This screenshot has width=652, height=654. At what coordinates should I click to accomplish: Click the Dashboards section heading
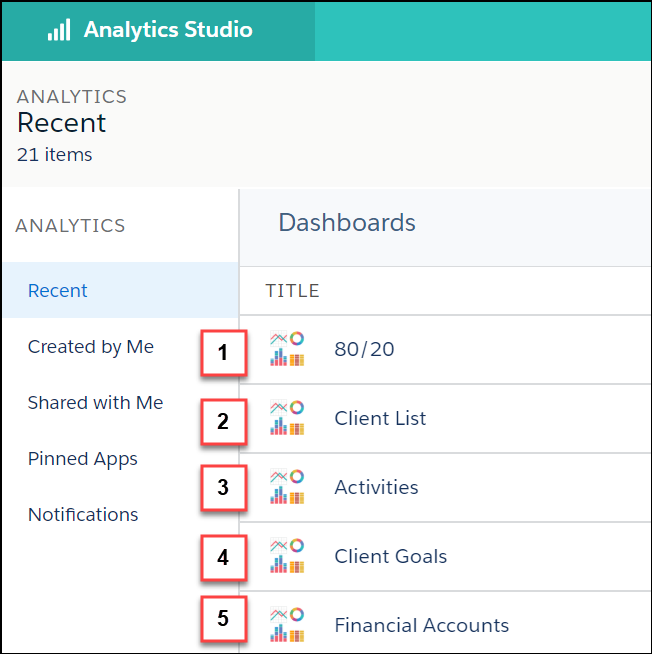[347, 222]
